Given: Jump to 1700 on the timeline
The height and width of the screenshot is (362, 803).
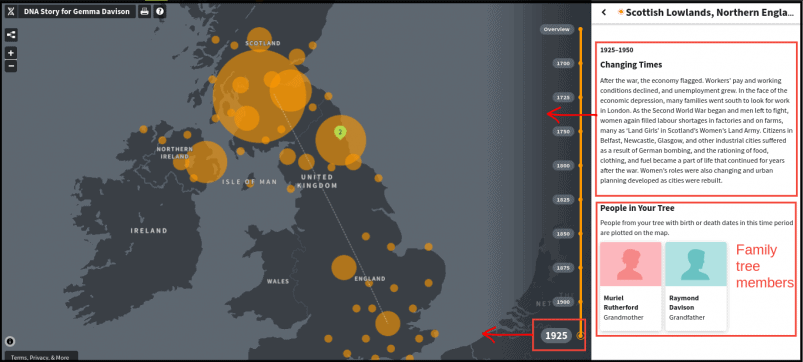Looking at the screenshot, I should pos(563,63).
